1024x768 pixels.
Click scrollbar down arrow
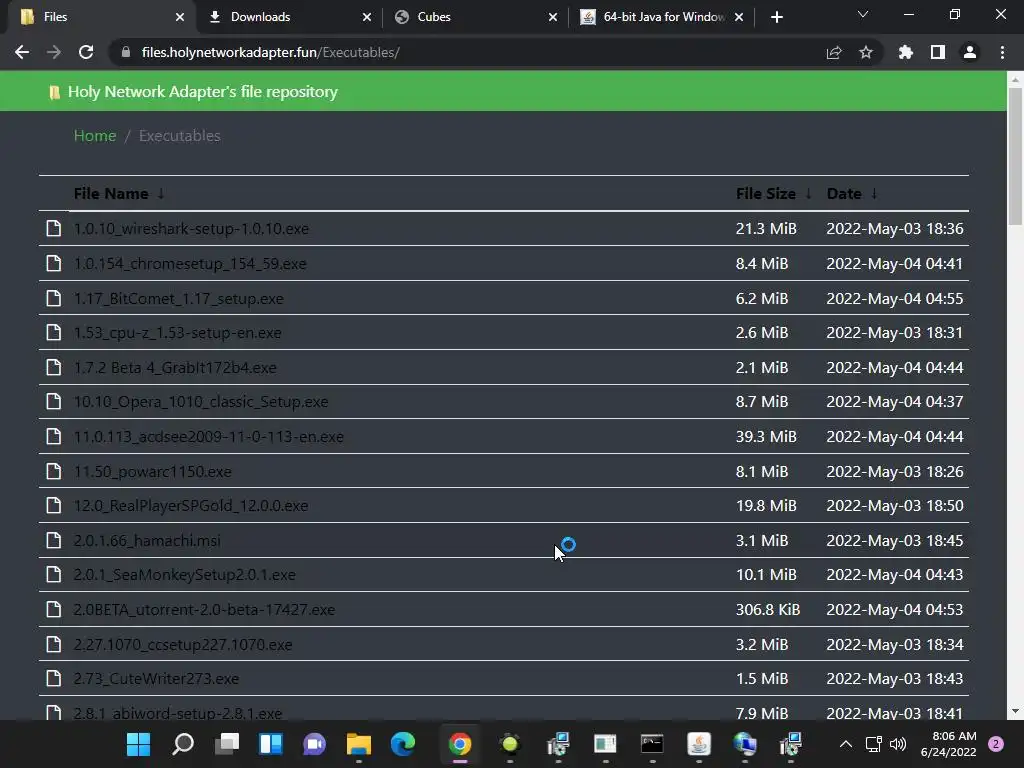pos(1015,711)
